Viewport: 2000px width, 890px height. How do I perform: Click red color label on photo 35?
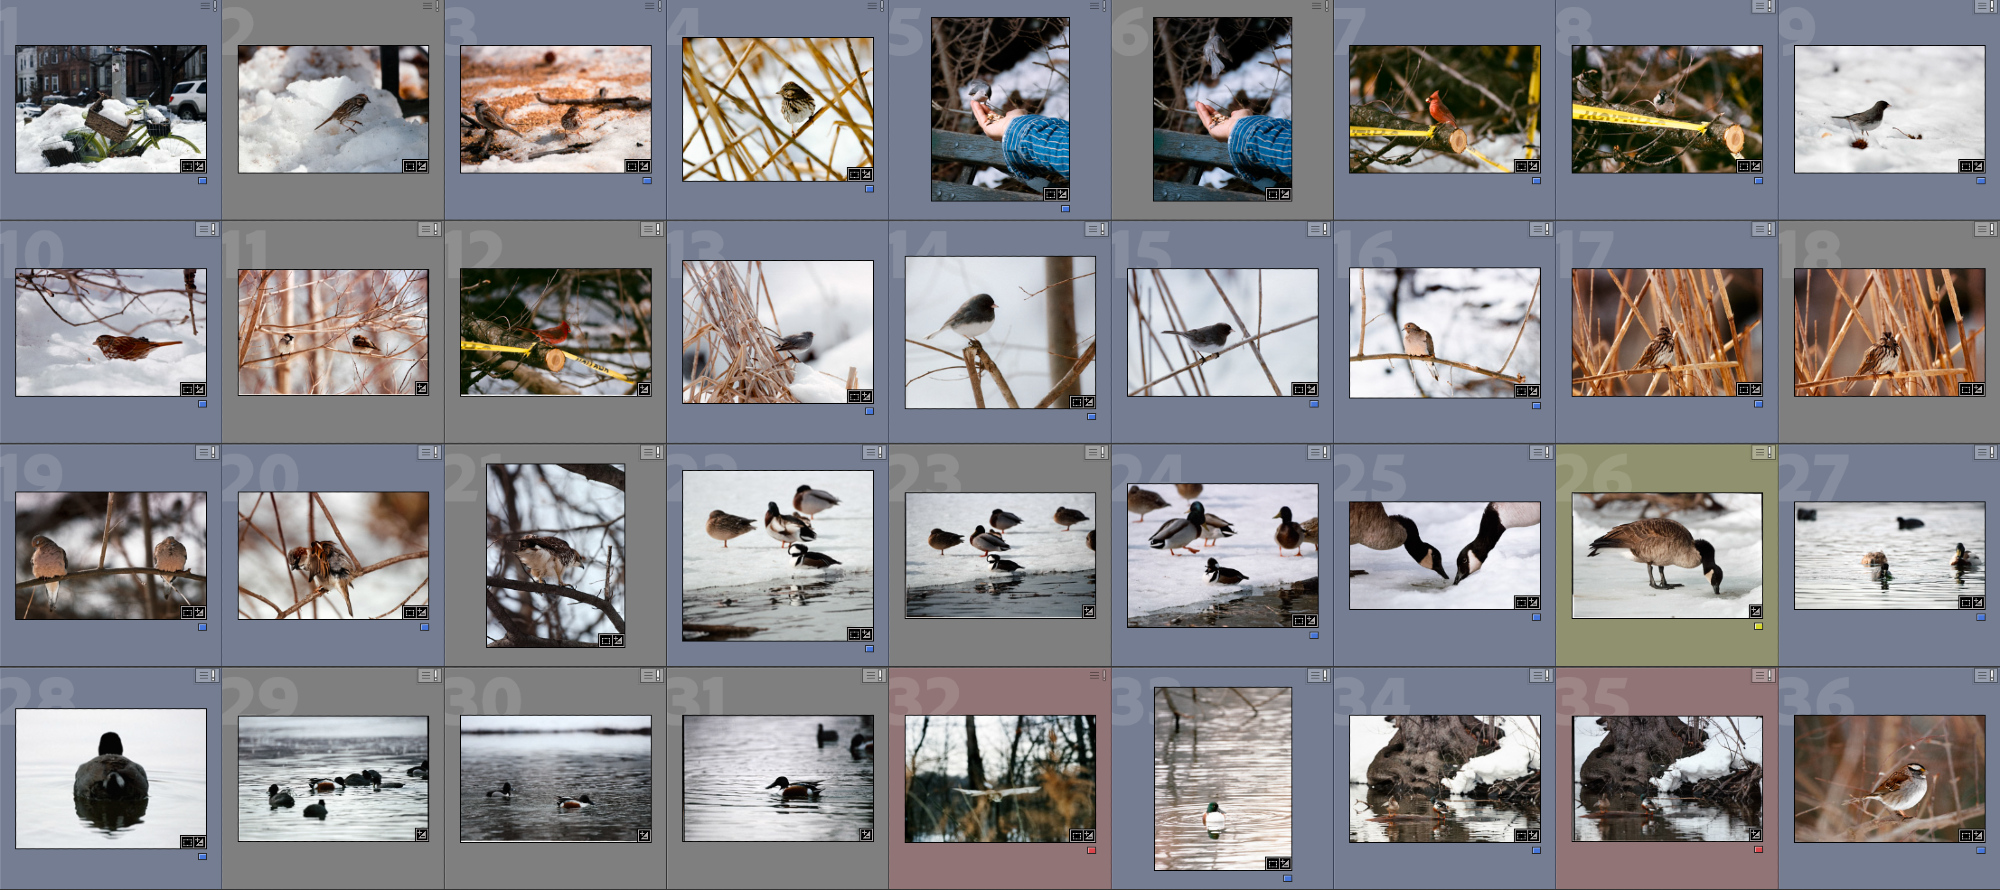(x=1758, y=850)
